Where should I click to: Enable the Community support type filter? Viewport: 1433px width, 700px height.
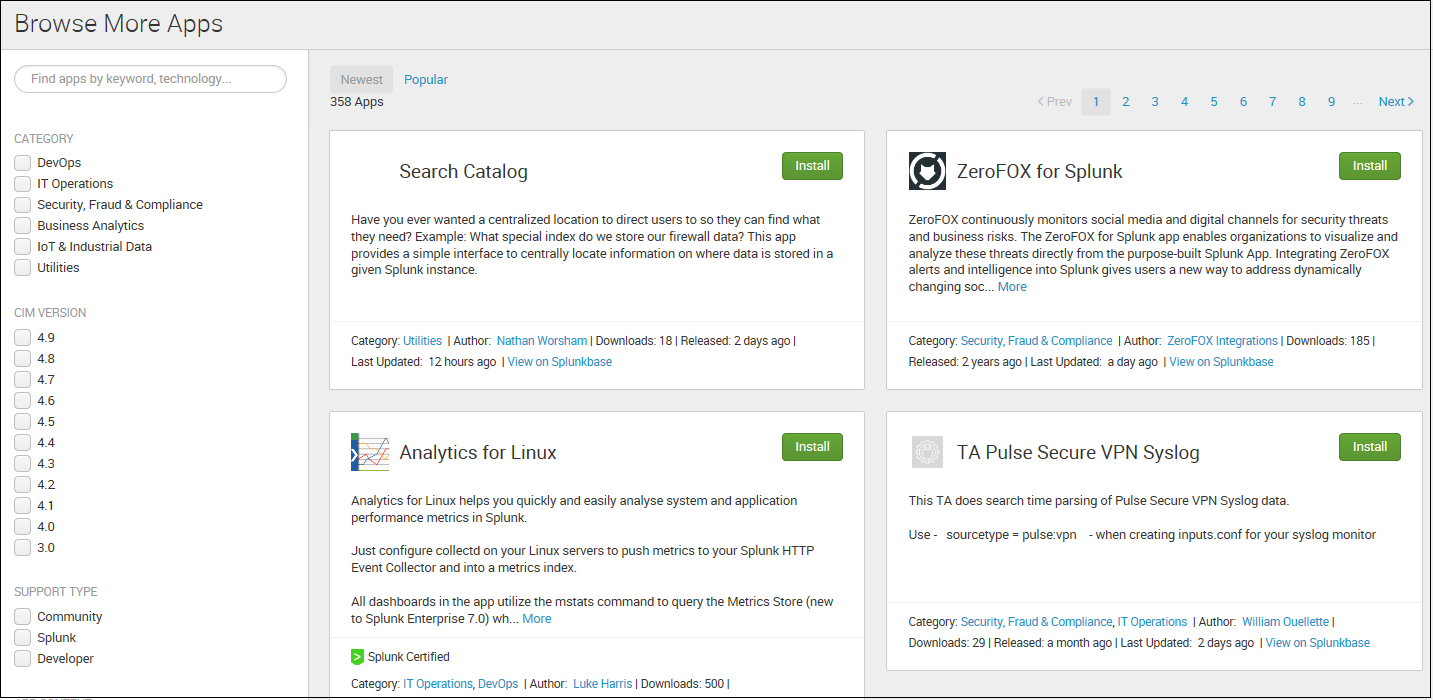coord(22,617)
